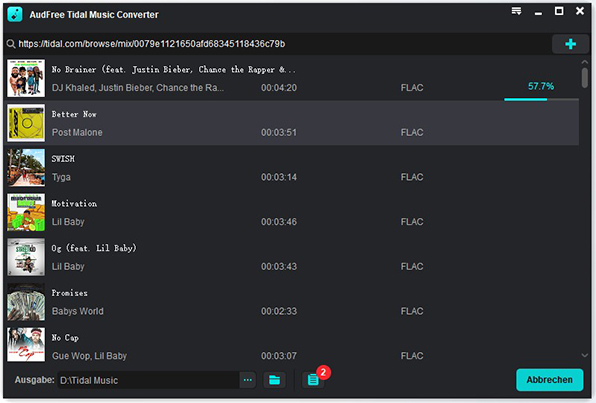Click the Tyga artist name
596x403 pixels.
[x=61, y=177]
